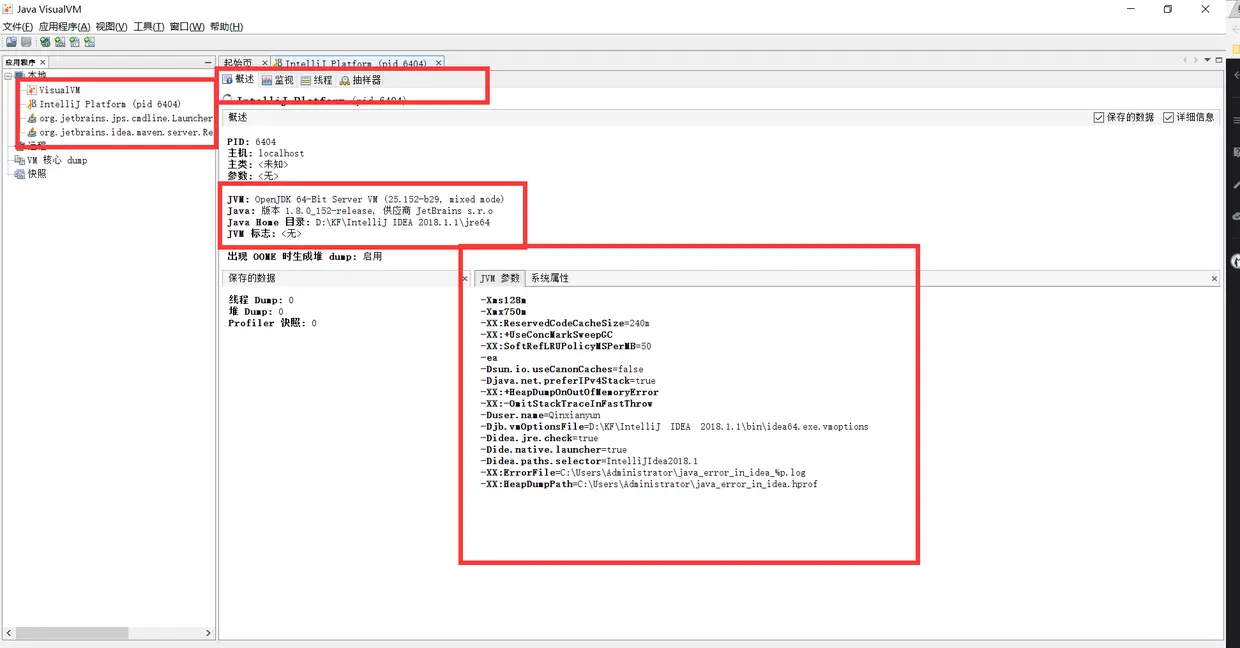Click the -Dide.native.launcher=true argument
The image size is (1240, 648).
(x=553, y=450)
